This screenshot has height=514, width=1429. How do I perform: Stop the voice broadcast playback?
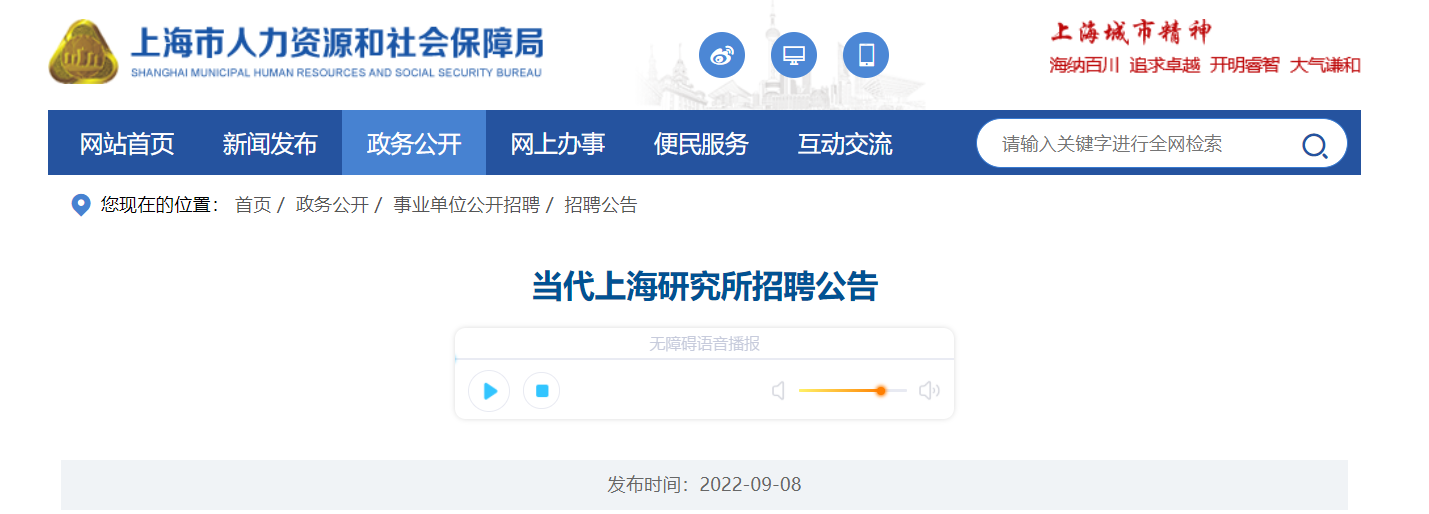pyautogui.click(x=541, y=390)
